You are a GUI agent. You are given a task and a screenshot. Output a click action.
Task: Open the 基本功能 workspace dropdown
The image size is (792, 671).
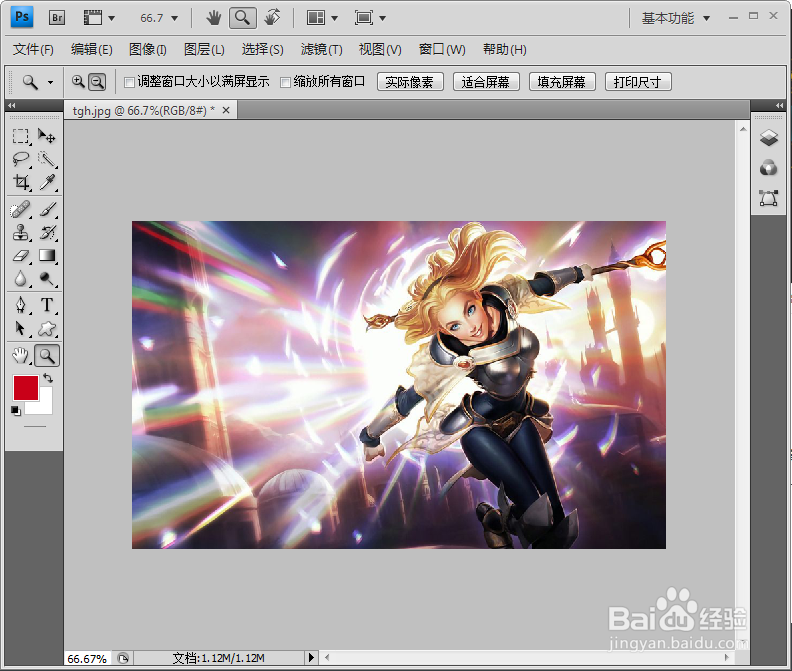point(676,19)
